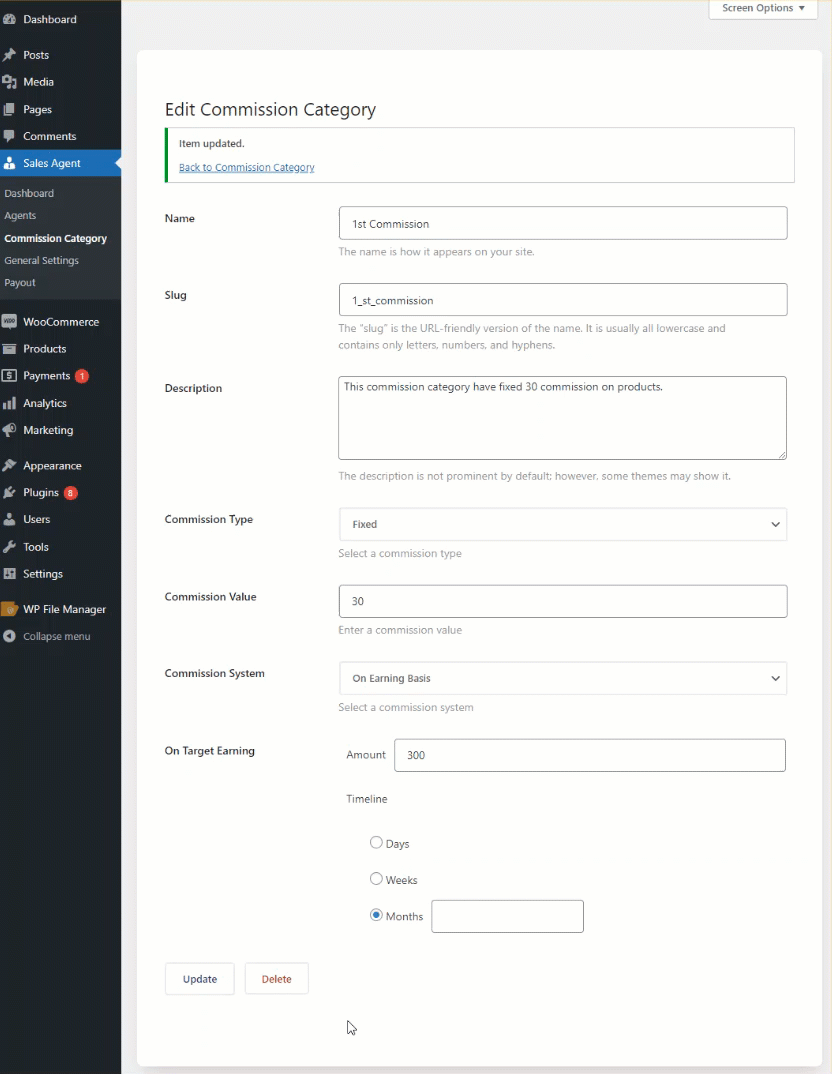Click the Plugins update badge 8

click(71, 492)
